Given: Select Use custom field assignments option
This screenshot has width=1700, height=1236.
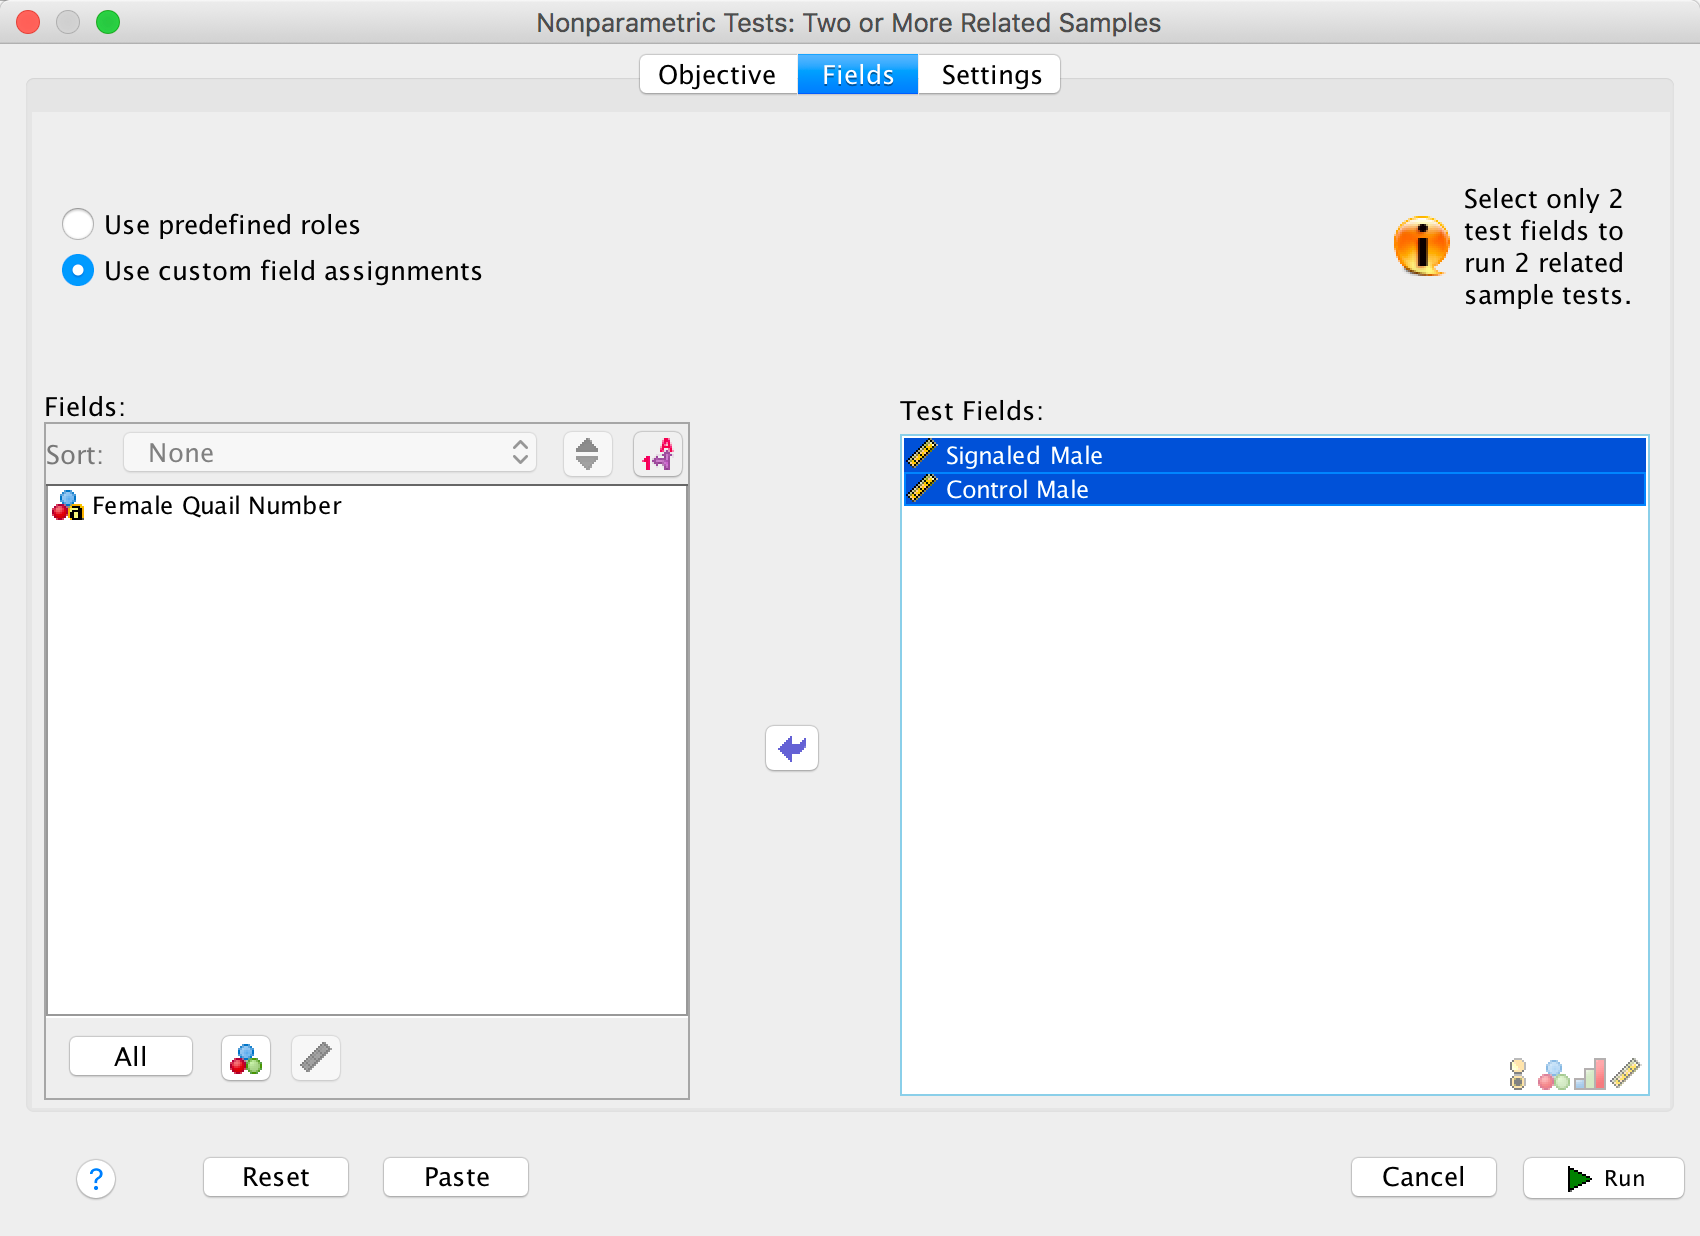Looking at the screenshot, I should pyautogui.click(x=78, y=271).
